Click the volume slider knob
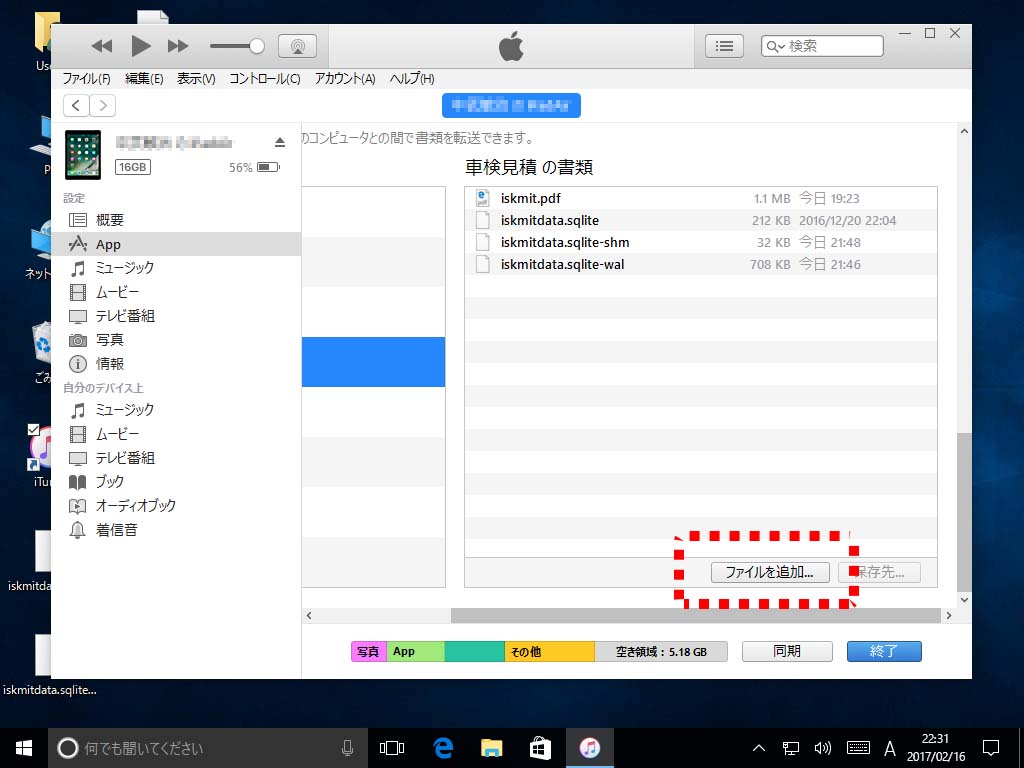Image resolution: width=1024 pixels, height=768 pixels. click(x=257, y=46)
